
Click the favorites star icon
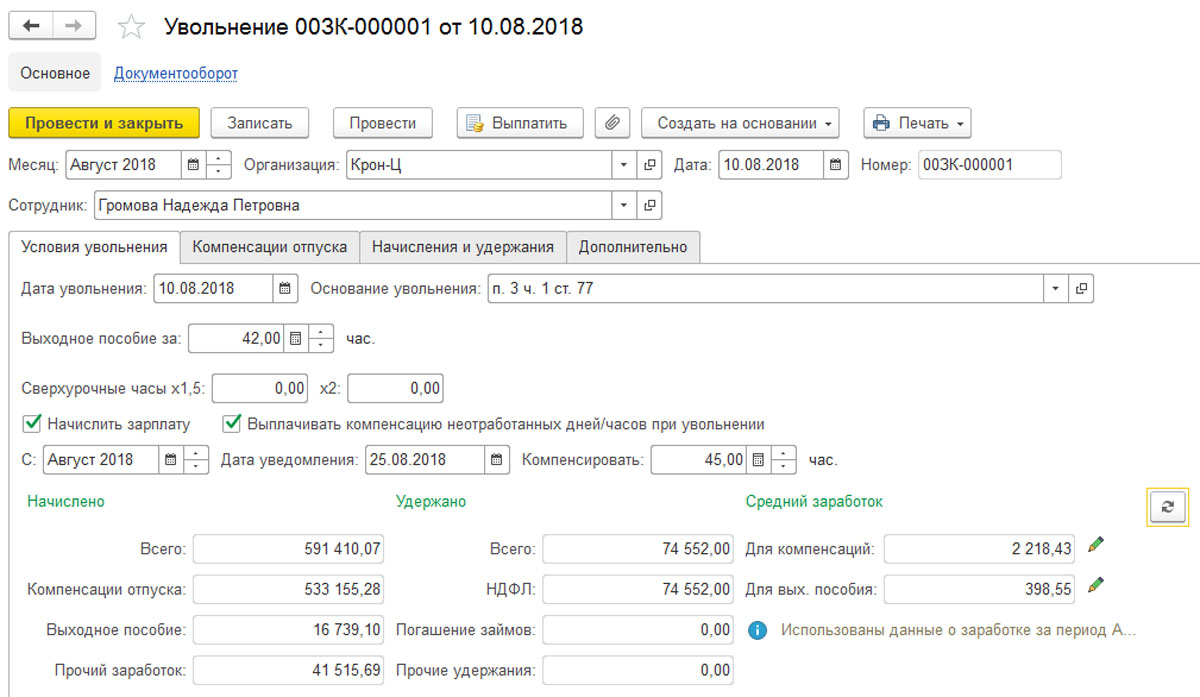[131, 27]
